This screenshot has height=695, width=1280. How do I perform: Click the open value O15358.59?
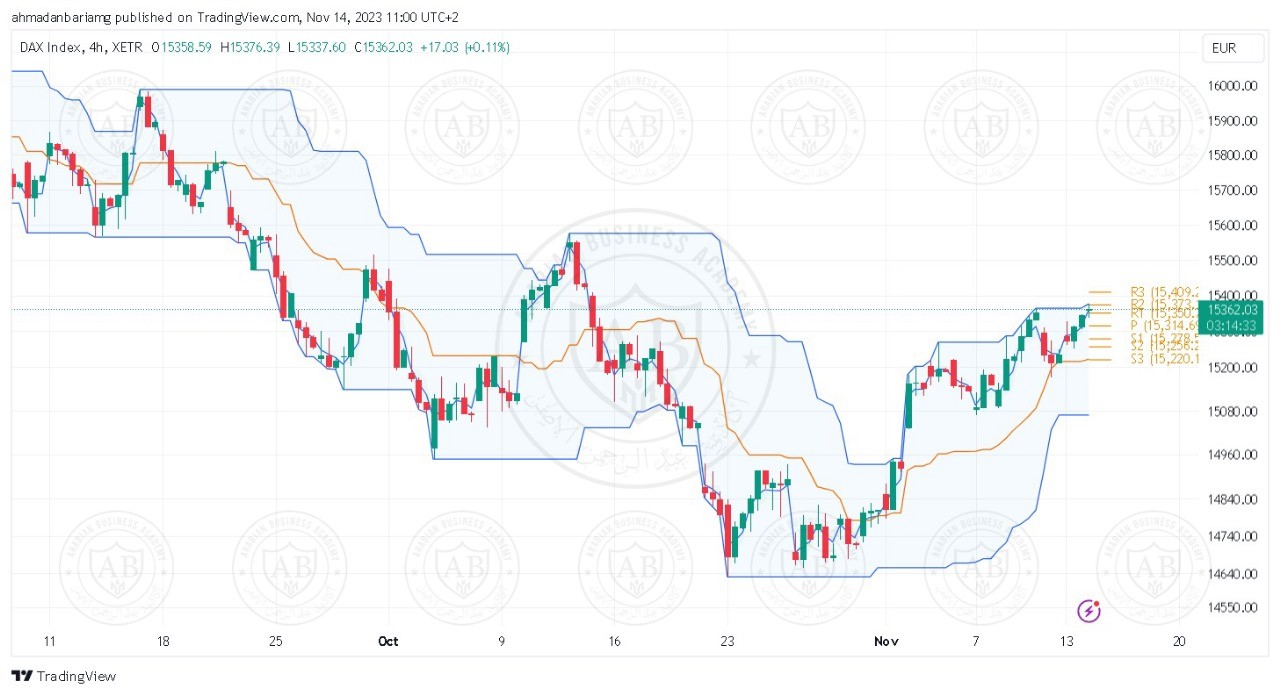182,46
